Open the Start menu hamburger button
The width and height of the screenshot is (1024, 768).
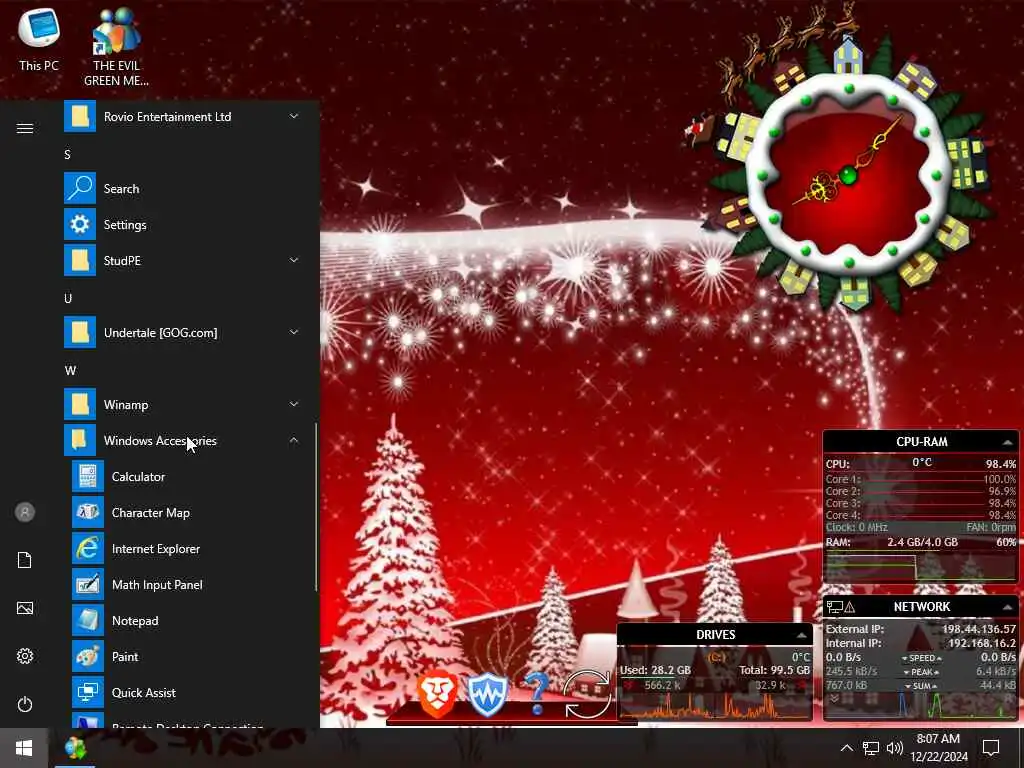click(x=25, y=128)
